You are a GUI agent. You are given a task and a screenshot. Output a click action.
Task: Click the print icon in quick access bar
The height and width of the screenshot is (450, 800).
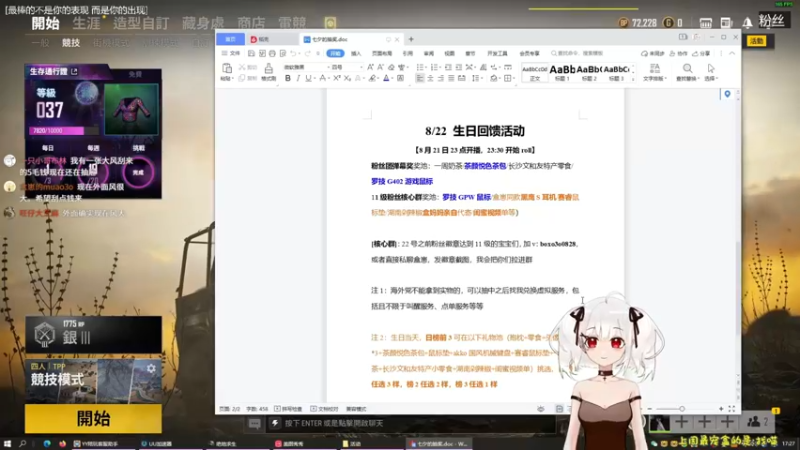pos(272,54)
